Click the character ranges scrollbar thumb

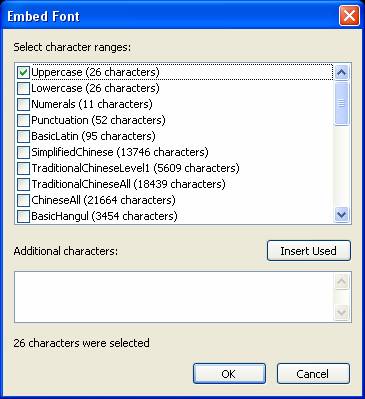(342, 103)
